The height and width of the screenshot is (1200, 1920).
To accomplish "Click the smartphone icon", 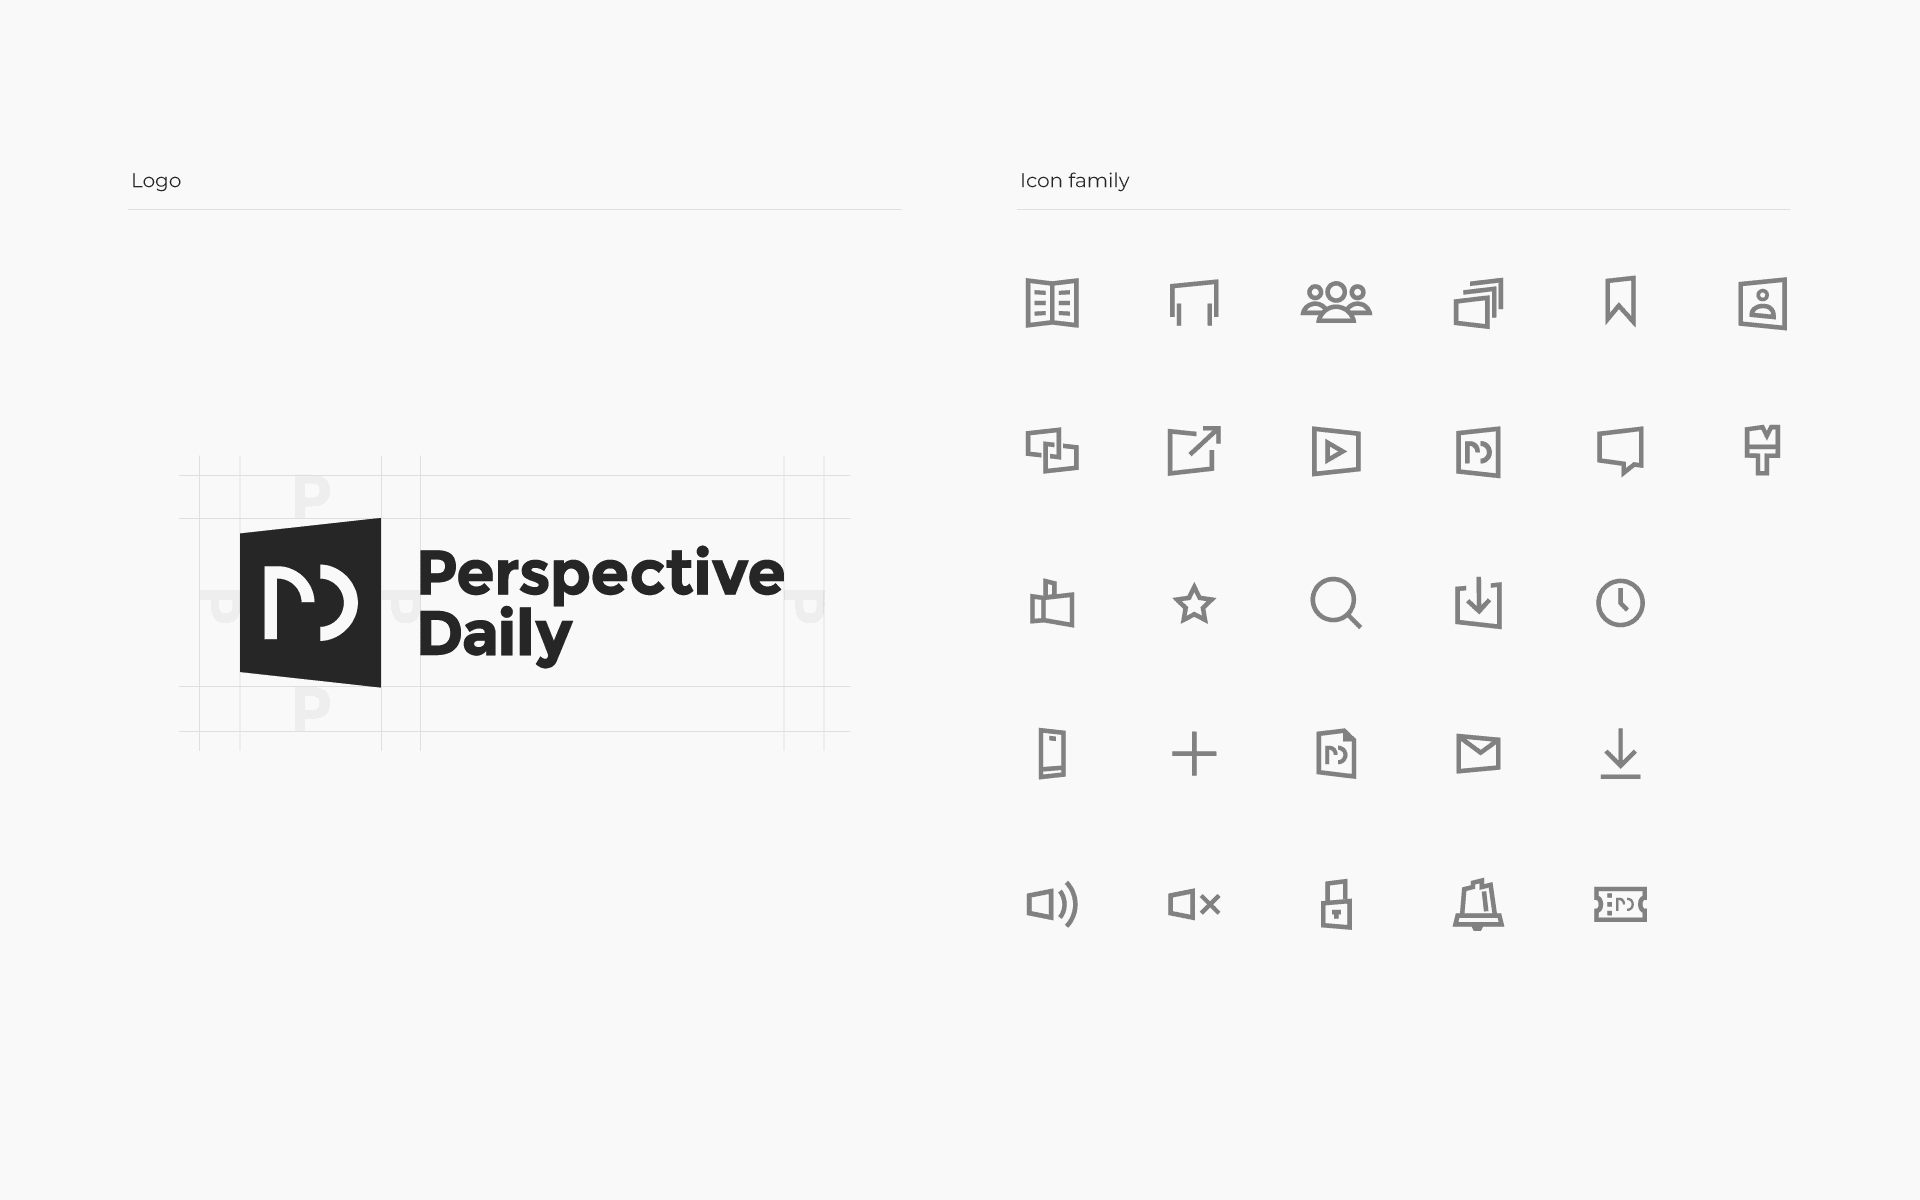I will [1052, 753].
